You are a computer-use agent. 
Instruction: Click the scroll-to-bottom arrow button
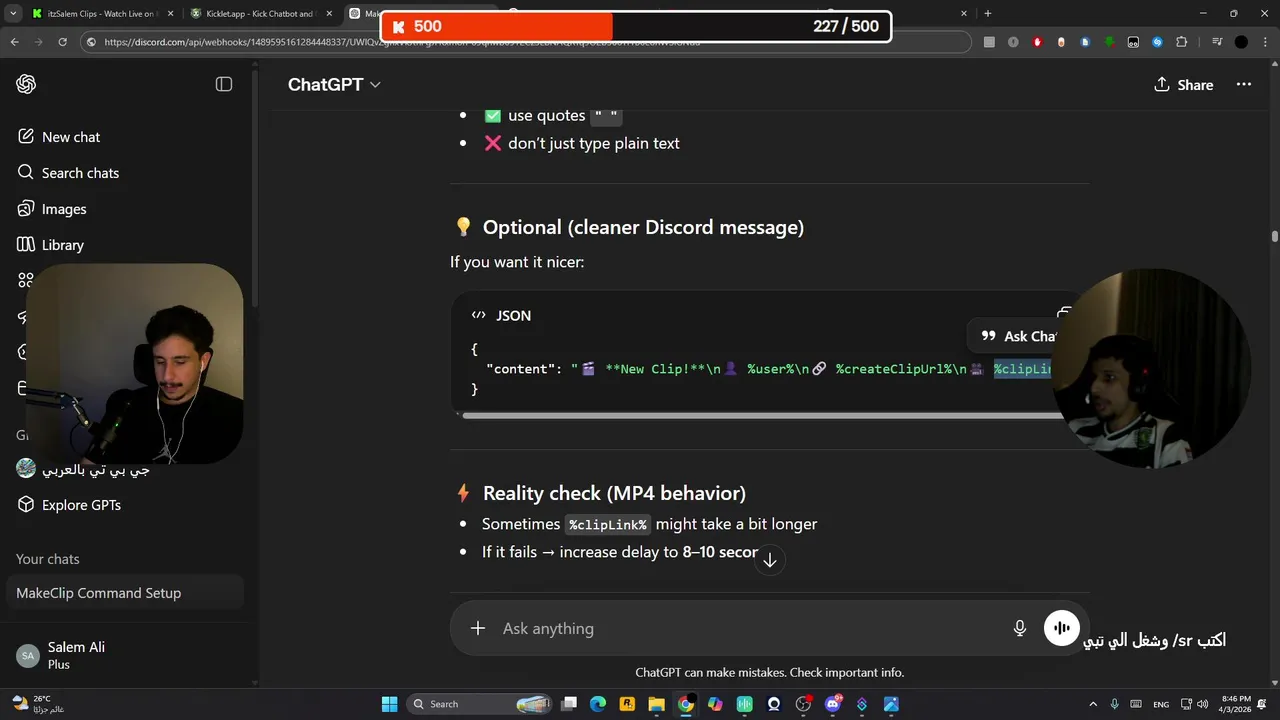tap(770, 560)
